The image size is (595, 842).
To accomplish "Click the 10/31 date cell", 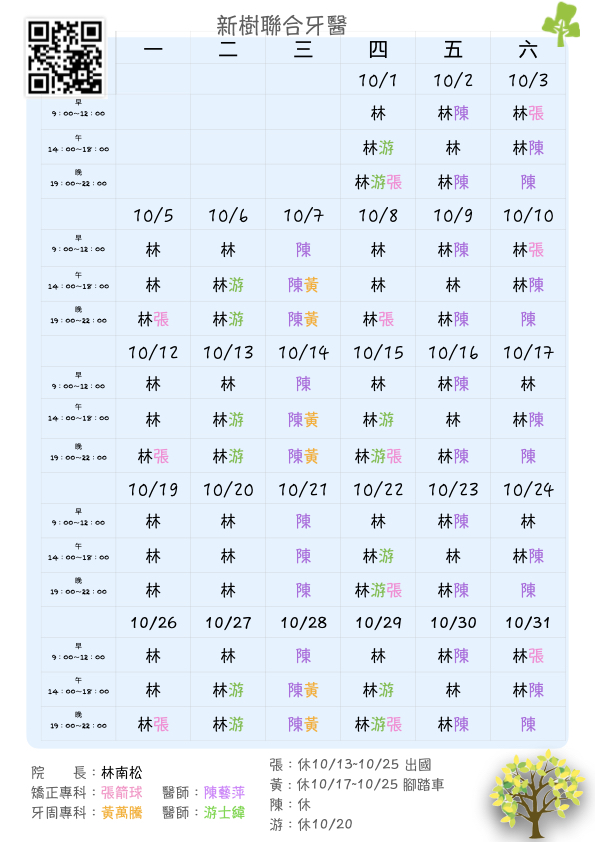I will tap(528, 623).
